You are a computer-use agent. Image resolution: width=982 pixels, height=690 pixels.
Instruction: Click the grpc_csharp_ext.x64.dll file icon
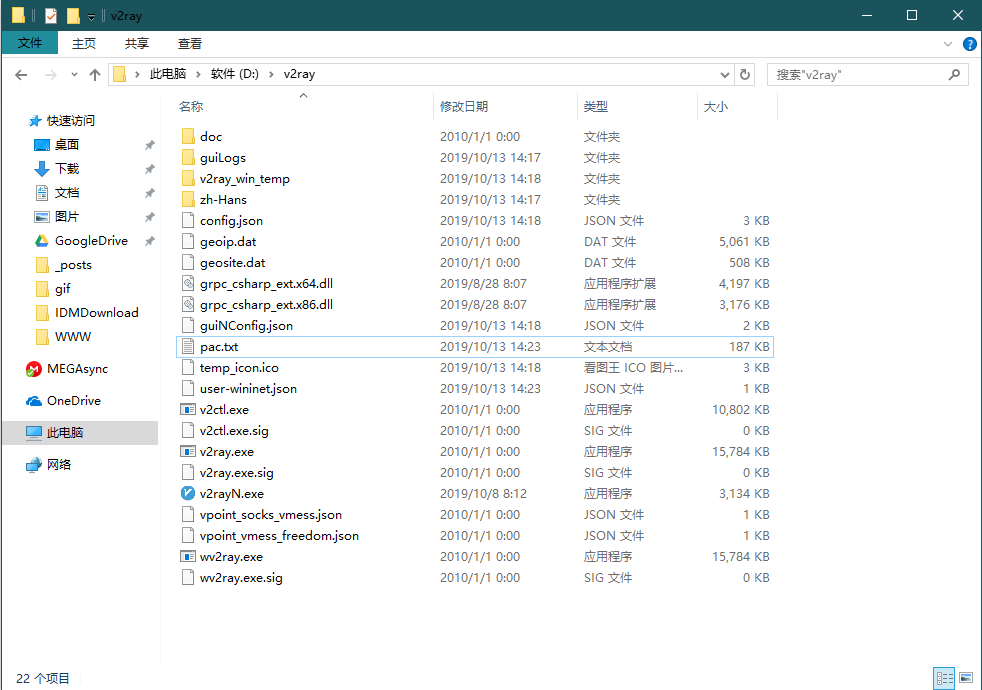click(x=187, y=284)
